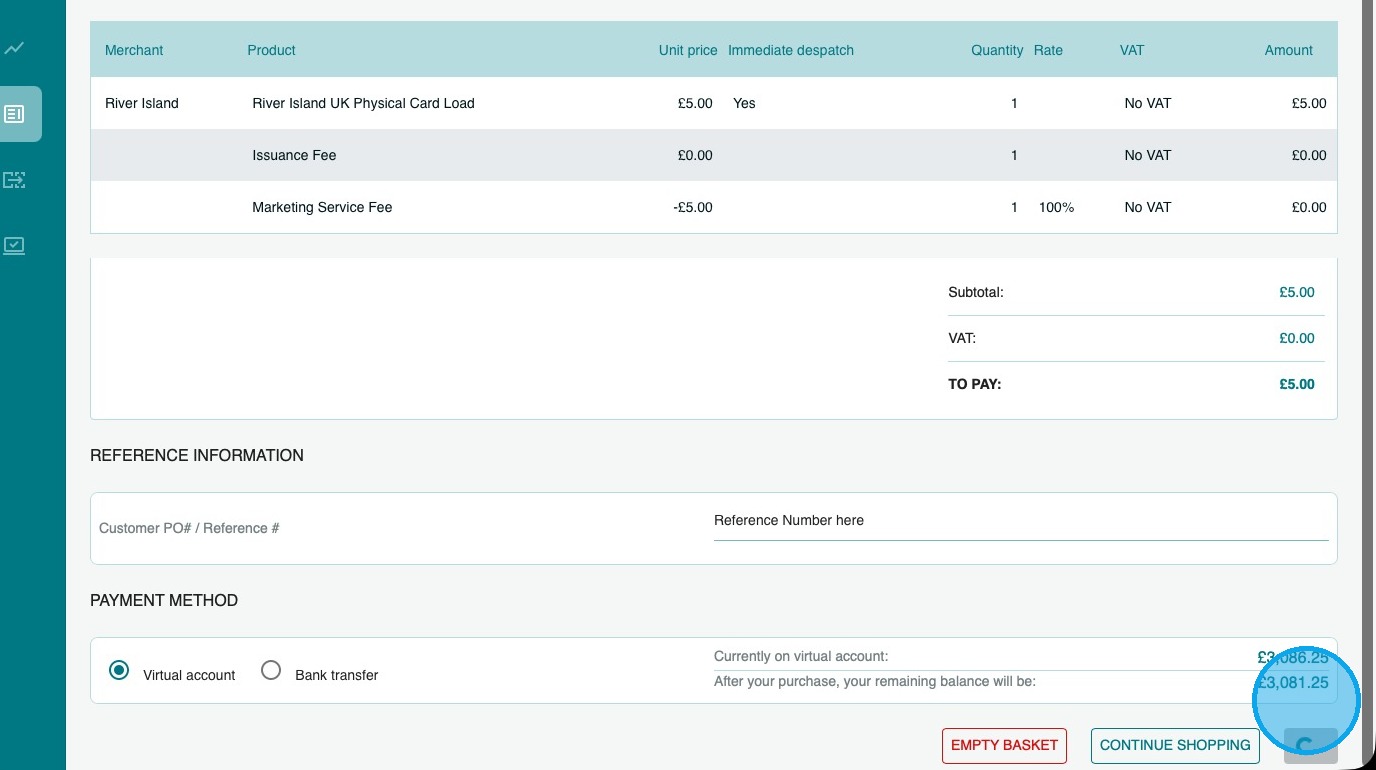Click the 100% rate cell

(1057, 207)
